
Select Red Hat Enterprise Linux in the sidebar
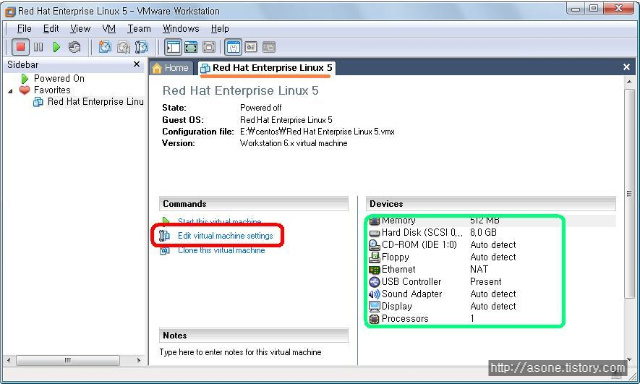tap(95, 102)
